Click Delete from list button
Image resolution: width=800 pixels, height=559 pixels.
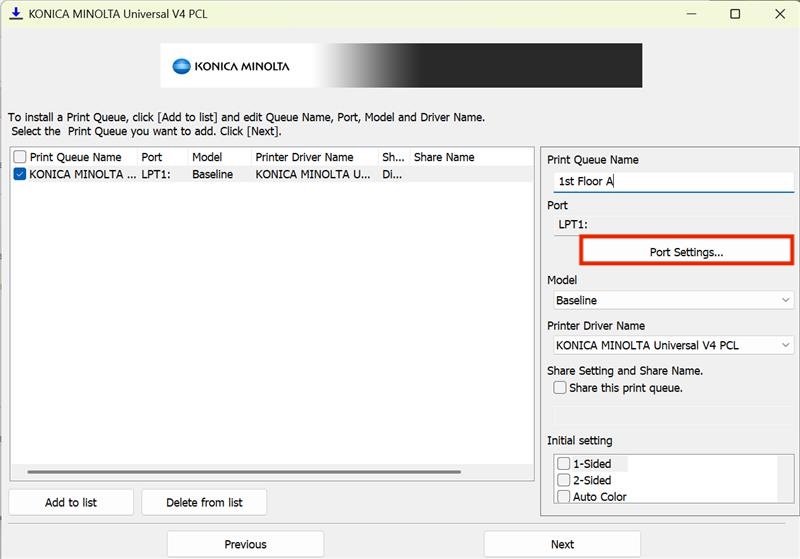[x=204, y=502]
